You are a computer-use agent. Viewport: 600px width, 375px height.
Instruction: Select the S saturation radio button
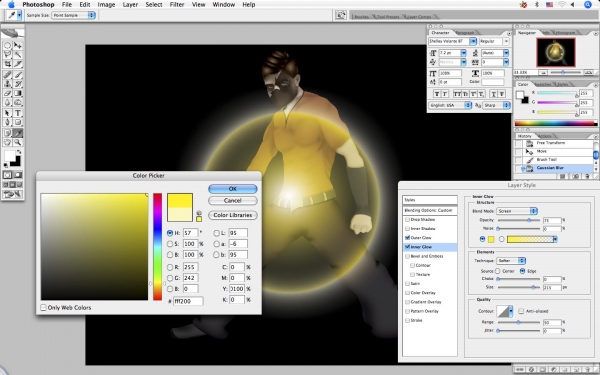coord(170,244)
